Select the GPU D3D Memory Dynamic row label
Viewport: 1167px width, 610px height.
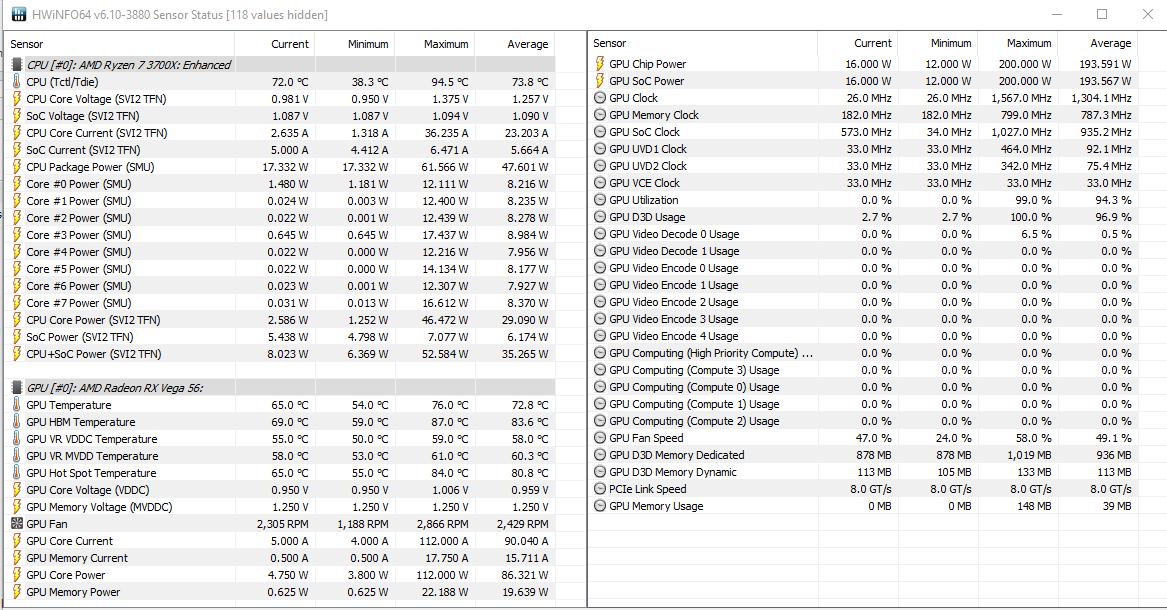673,472
